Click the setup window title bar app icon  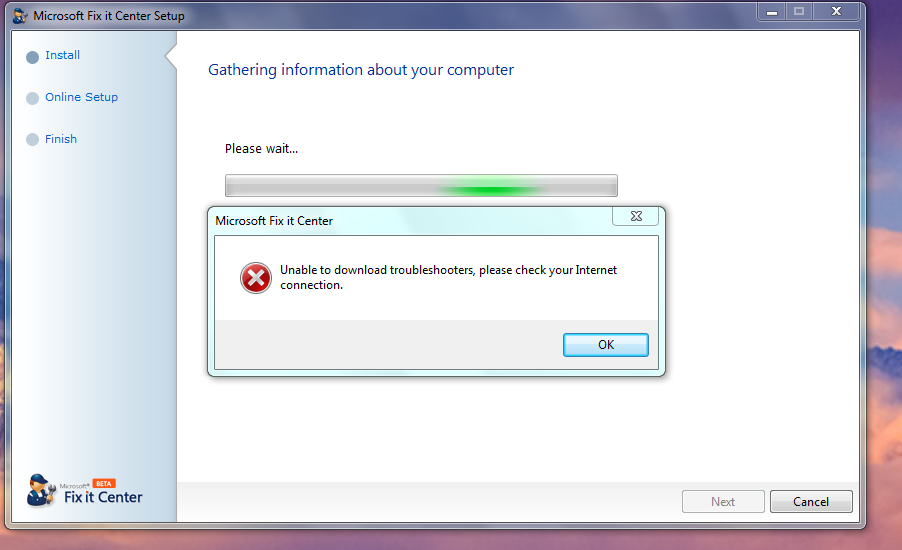coord(20,16)
